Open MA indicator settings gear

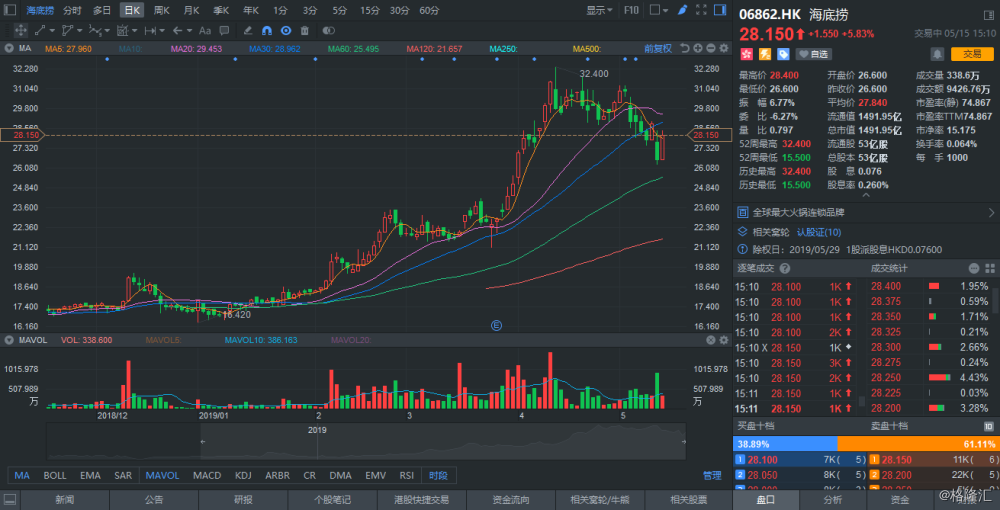pos(724,48)
